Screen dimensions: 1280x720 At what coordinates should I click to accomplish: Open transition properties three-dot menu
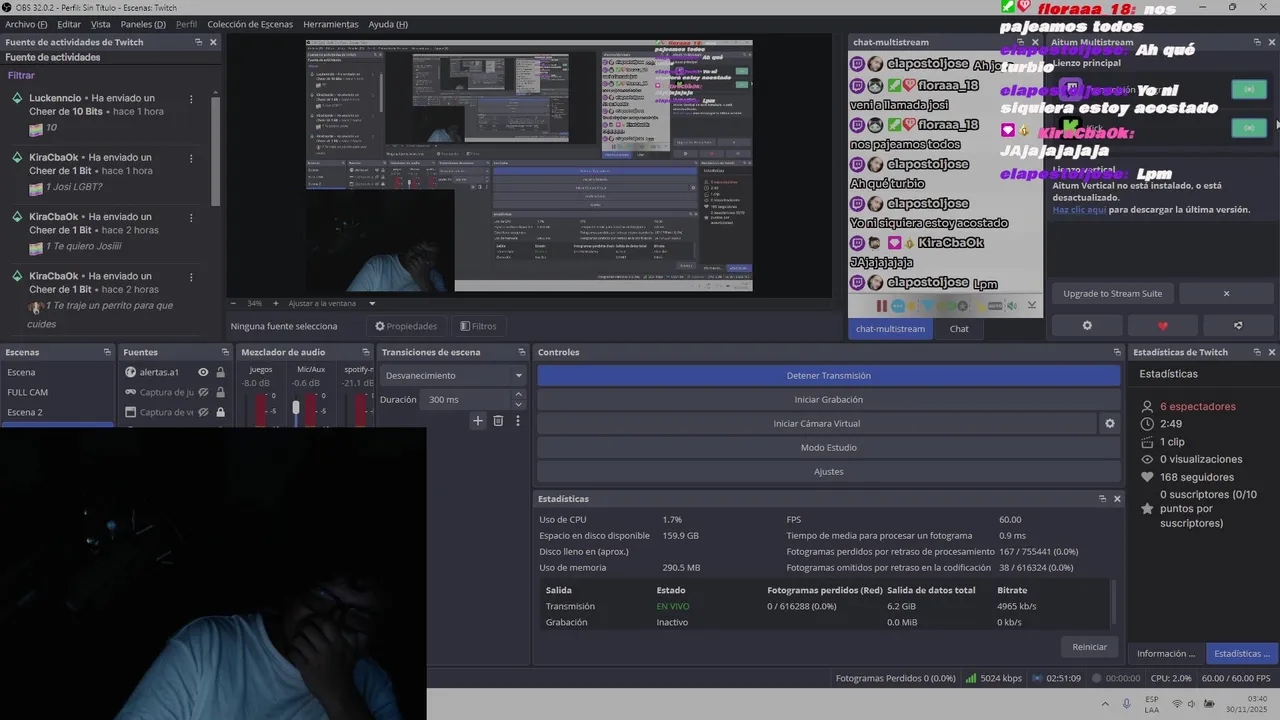click(x=517, y=421)
